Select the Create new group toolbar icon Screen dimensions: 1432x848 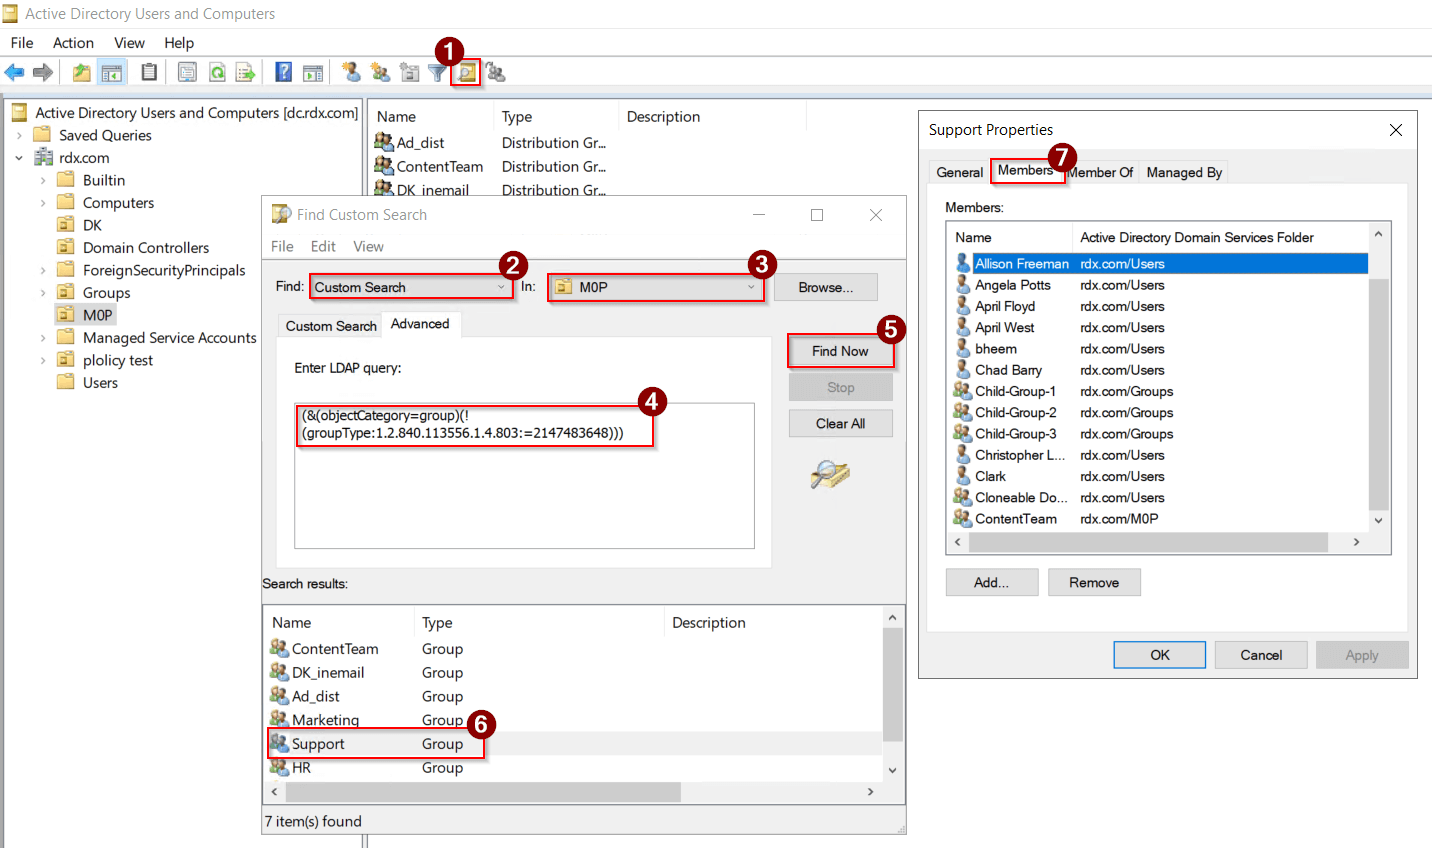point(381,71)
